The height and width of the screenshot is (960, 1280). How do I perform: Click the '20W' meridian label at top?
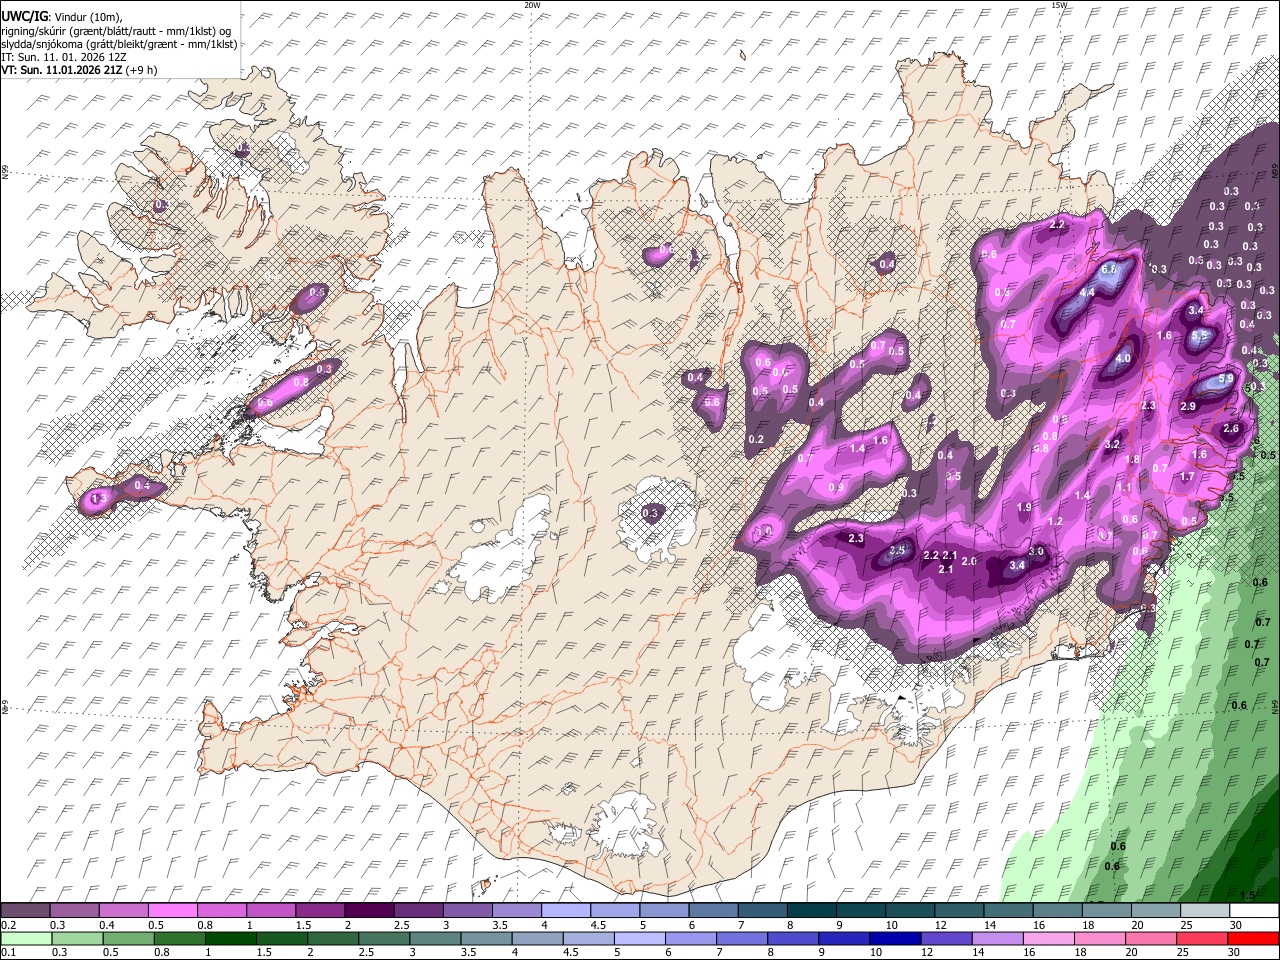point(532,5)
